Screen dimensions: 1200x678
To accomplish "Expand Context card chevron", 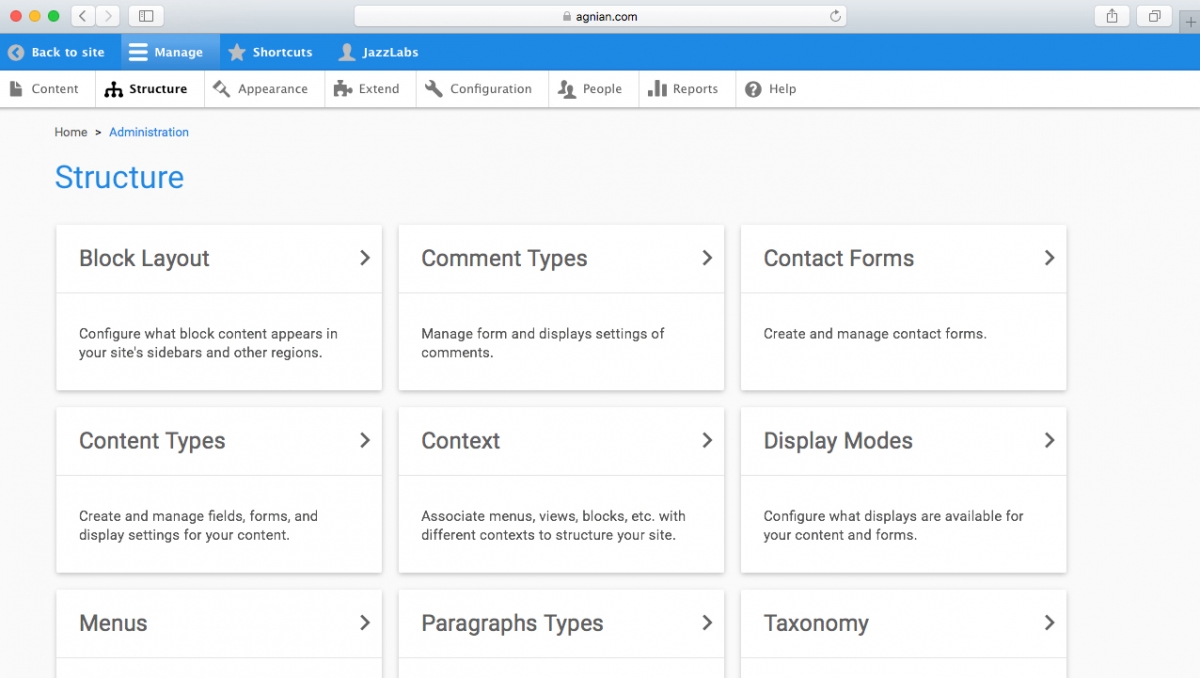I will [x=707, y=440].
